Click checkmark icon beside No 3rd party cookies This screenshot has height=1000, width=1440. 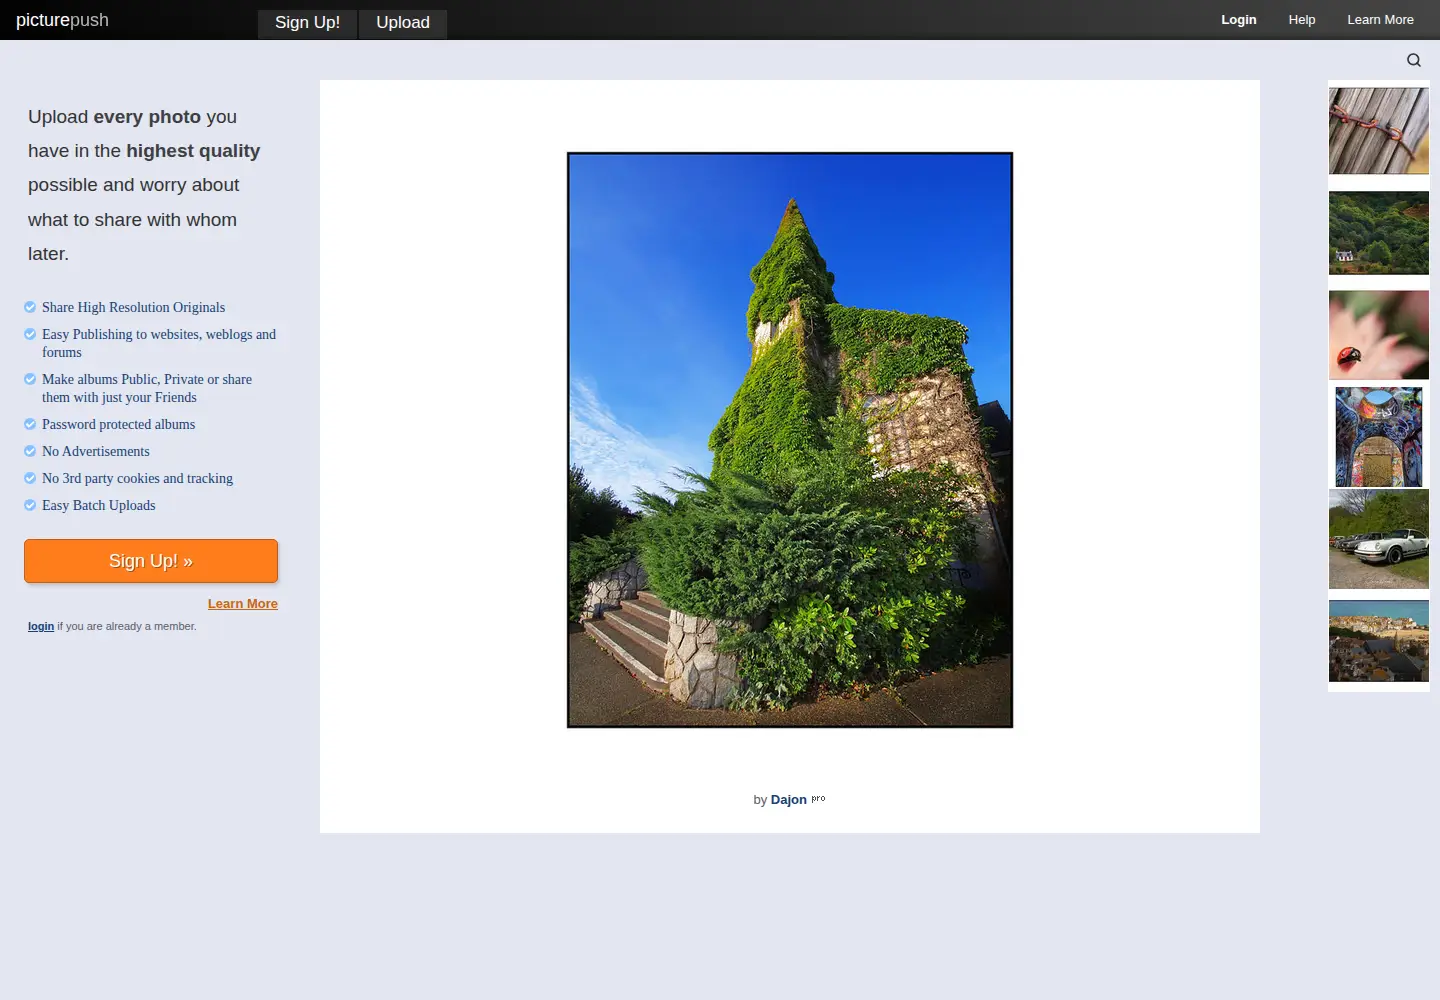coord(30,478)
